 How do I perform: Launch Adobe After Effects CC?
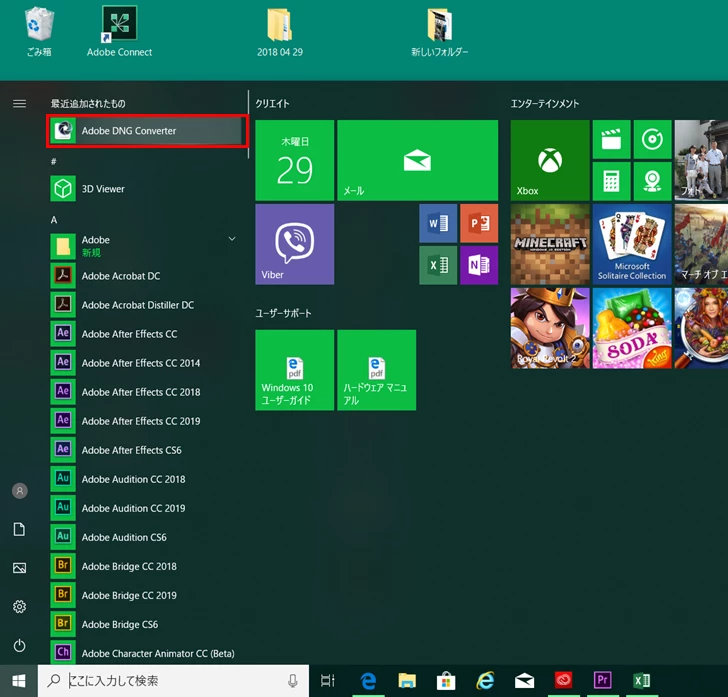click(146, 334)
